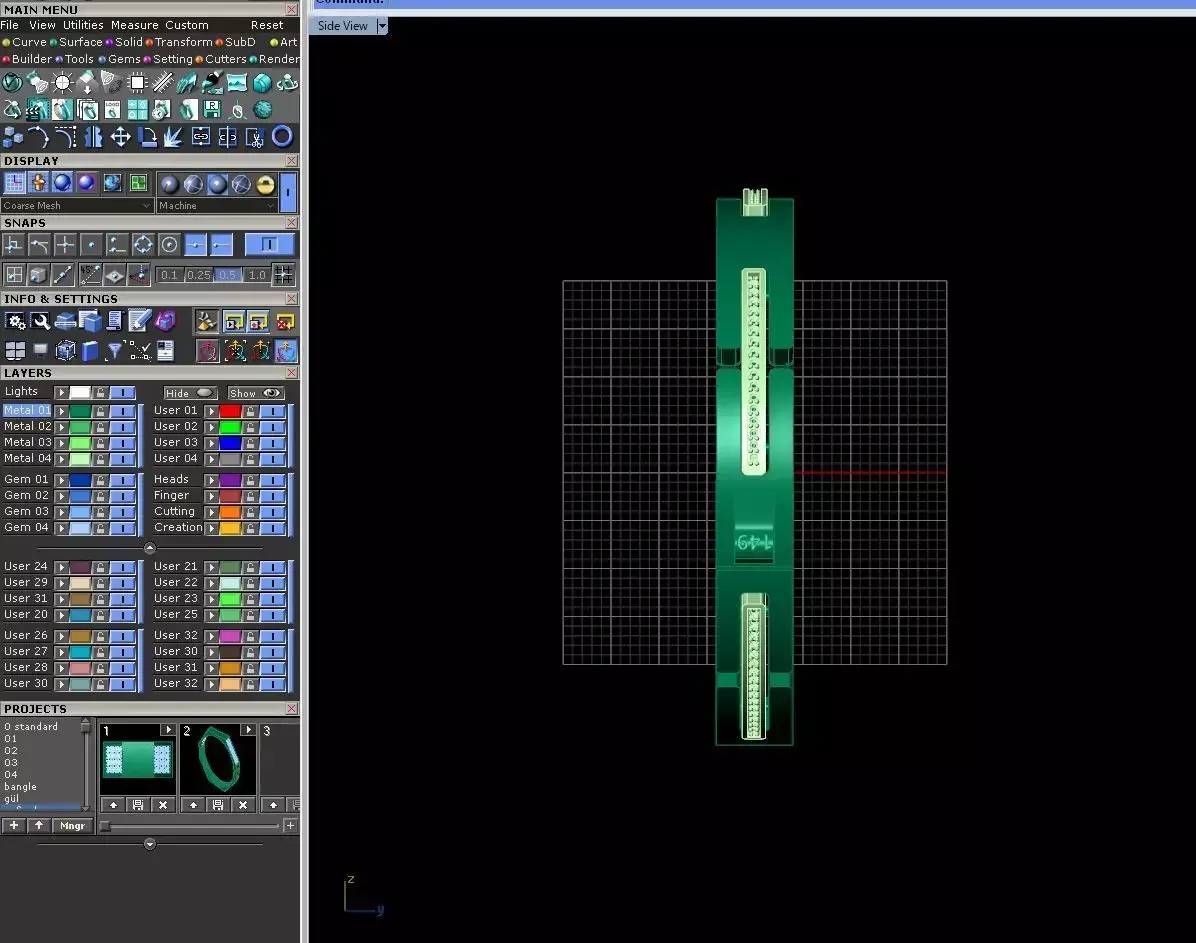This screenshot has height=943, width=1196.
Task: Open the Machine display dropdown
Action: point(217,206)
